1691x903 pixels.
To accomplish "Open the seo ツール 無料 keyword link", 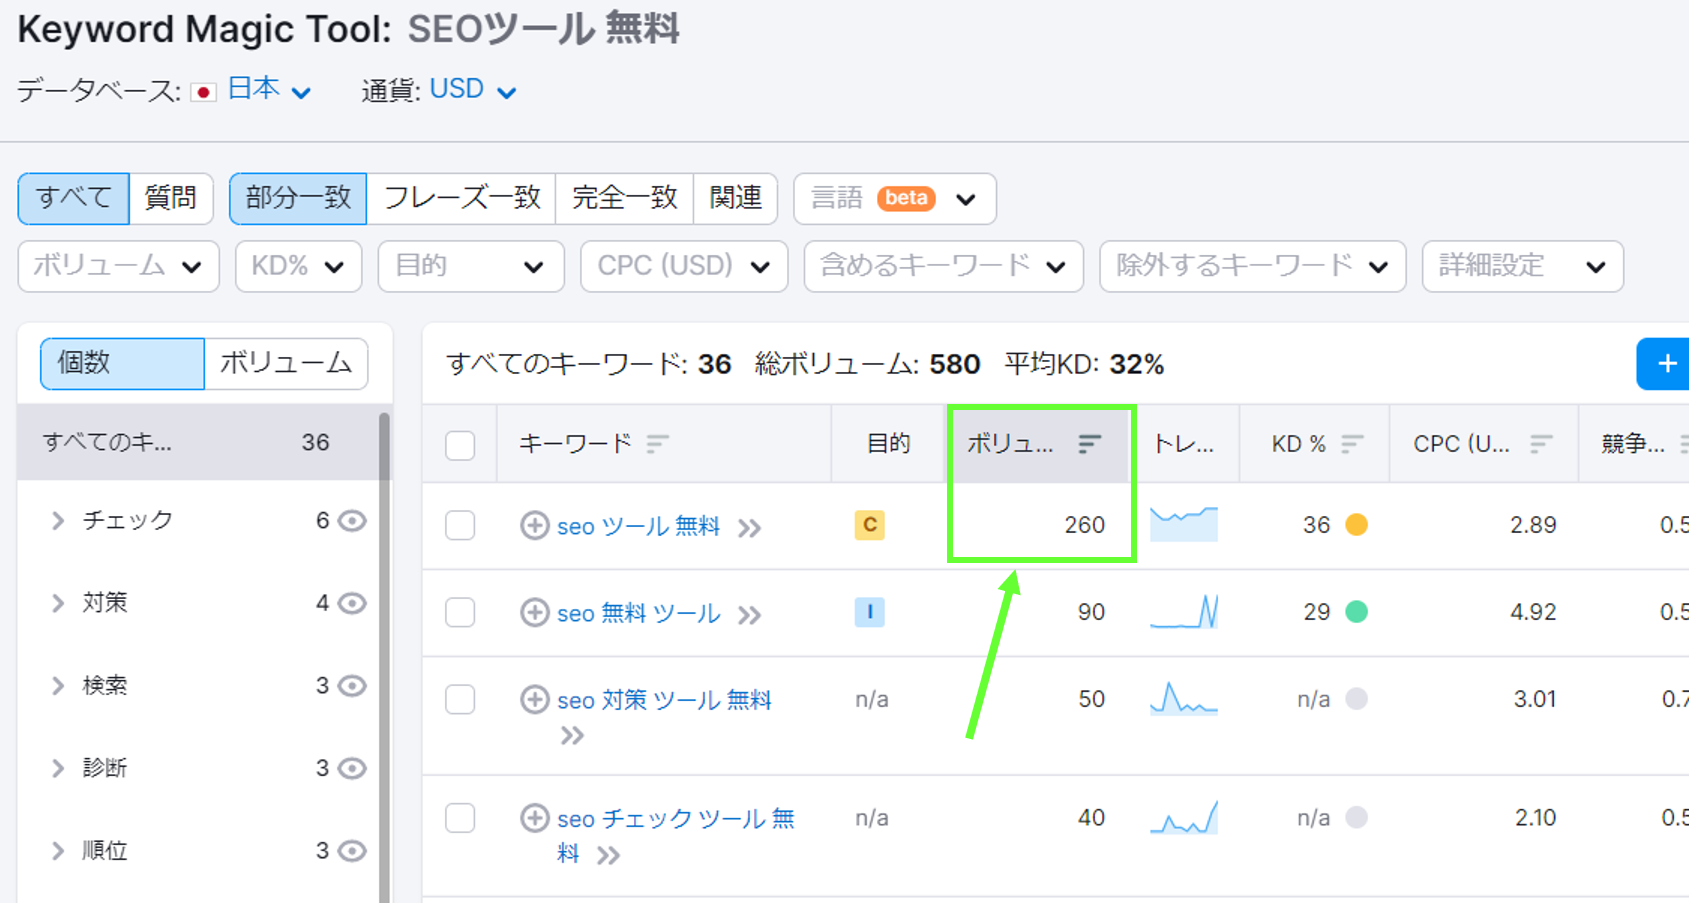I will [x=638, y=526].
